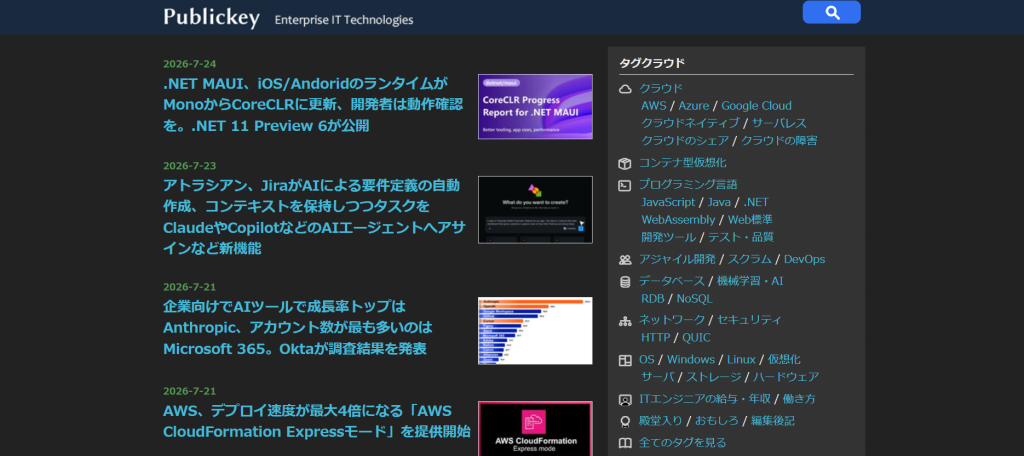Image resolution: width=1024 pixels, height=456 pixels.
Task: Select the RDB tag
Action: [653, 299]
